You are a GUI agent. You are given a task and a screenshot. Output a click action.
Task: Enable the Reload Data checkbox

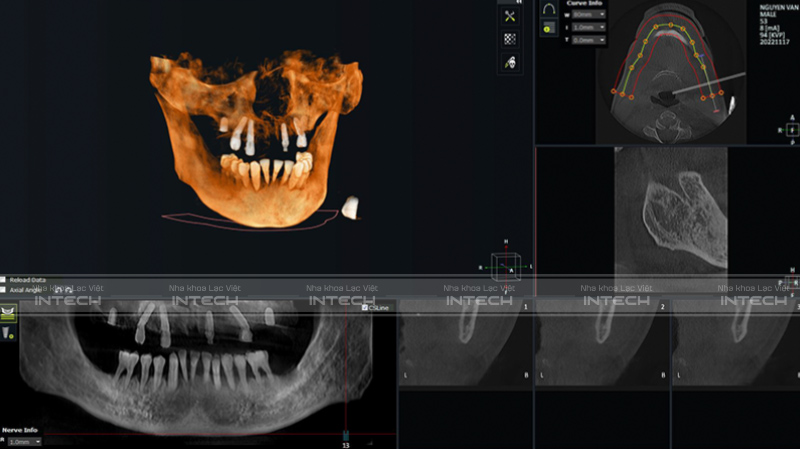coord(4,280)
